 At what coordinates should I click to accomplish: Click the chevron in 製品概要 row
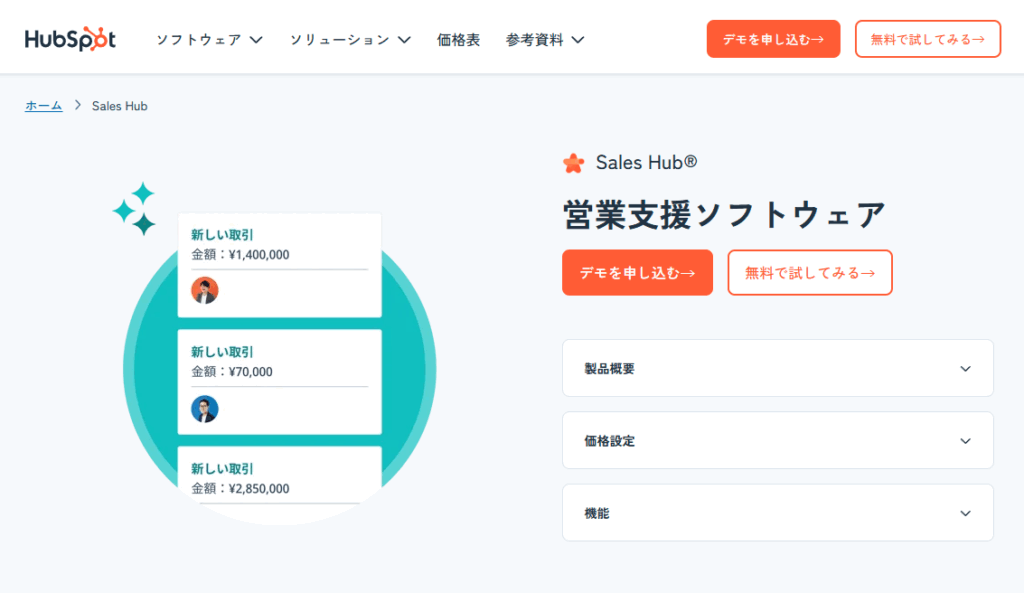[x=965, y=369]
